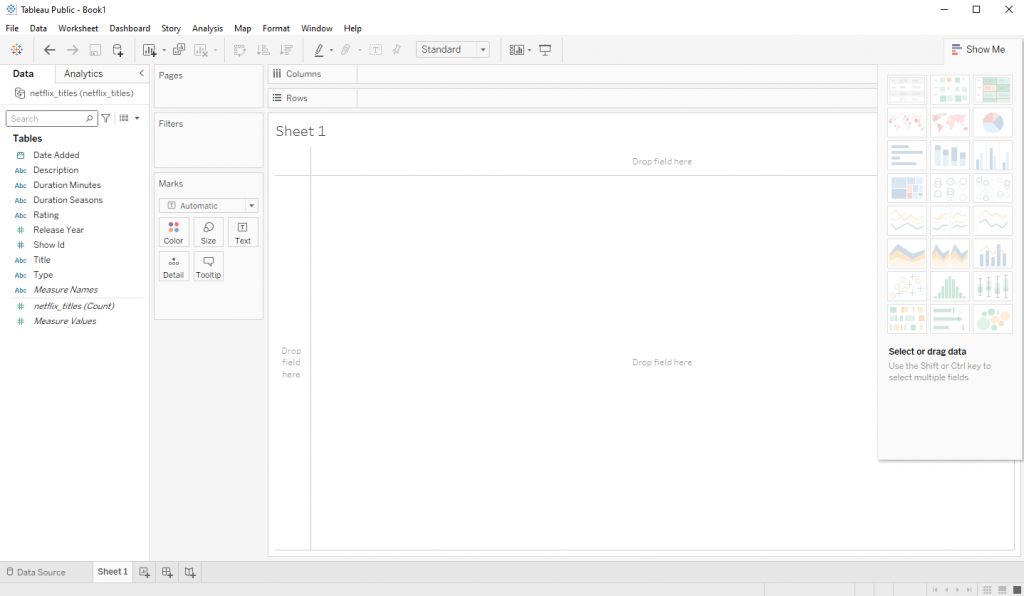
Task: Click the Size button on Marks card
Action: pos(208,232)
